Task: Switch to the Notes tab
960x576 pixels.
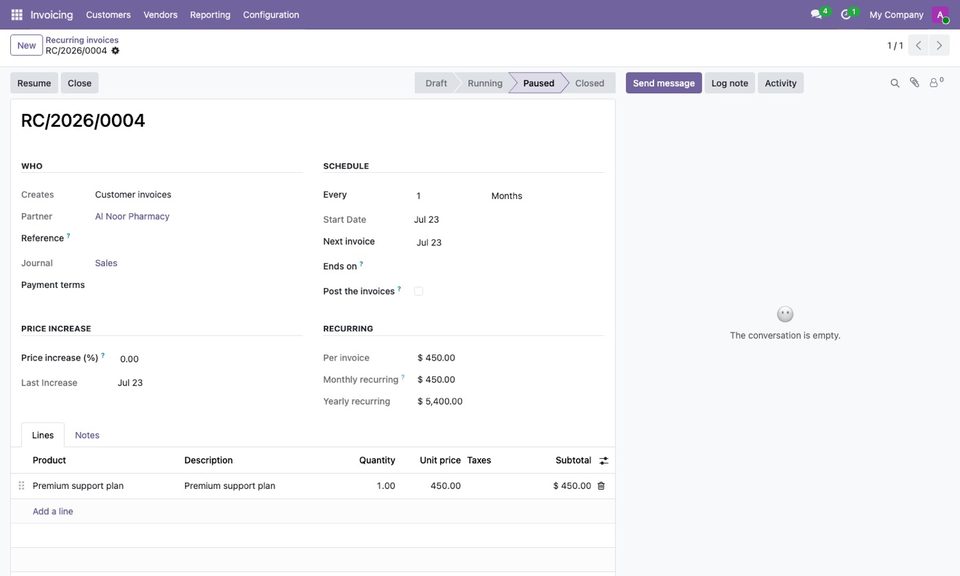Action: (x=87, y=435)
